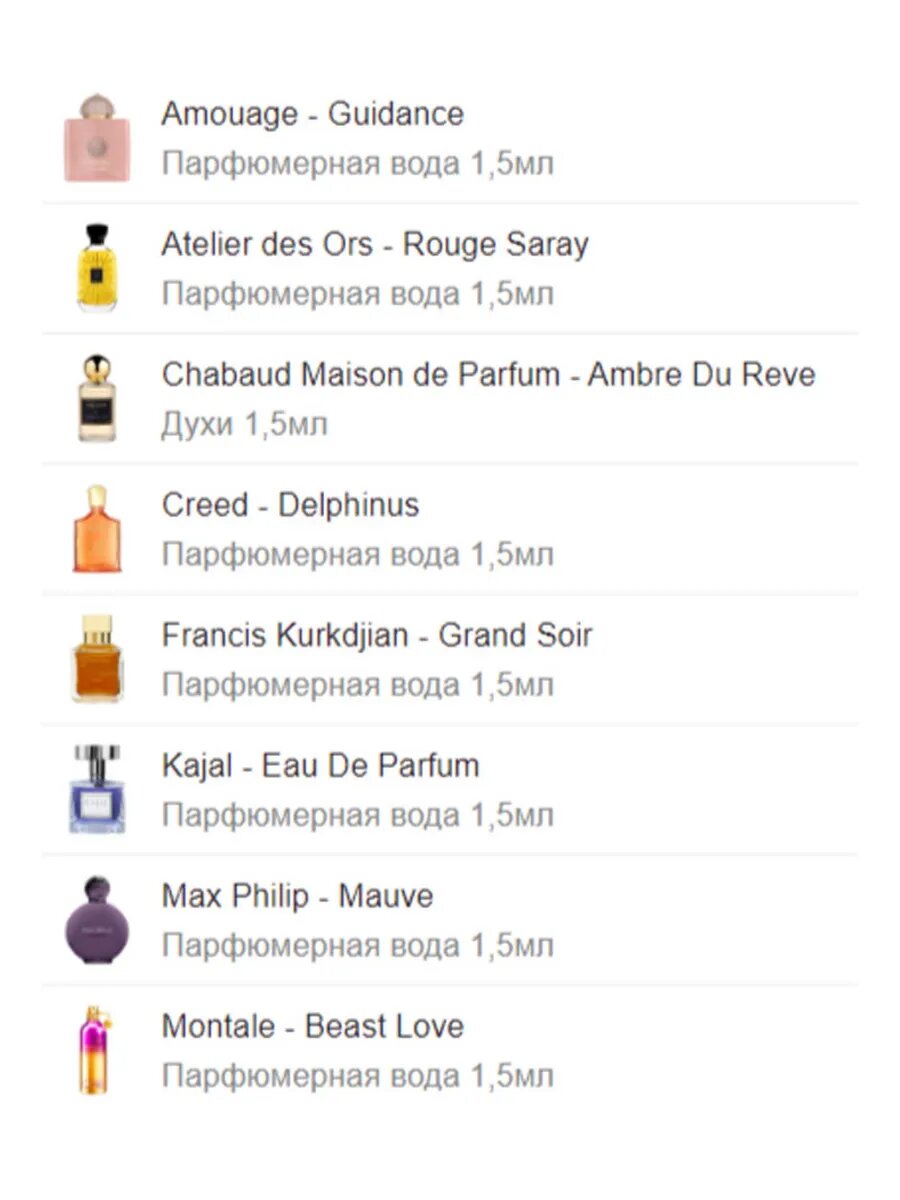This screenshot has width=900, height=1200.
Task: Click the Парфюмерная вода 1,5мл text under Amouage
Action: click(x=357, y=163)
